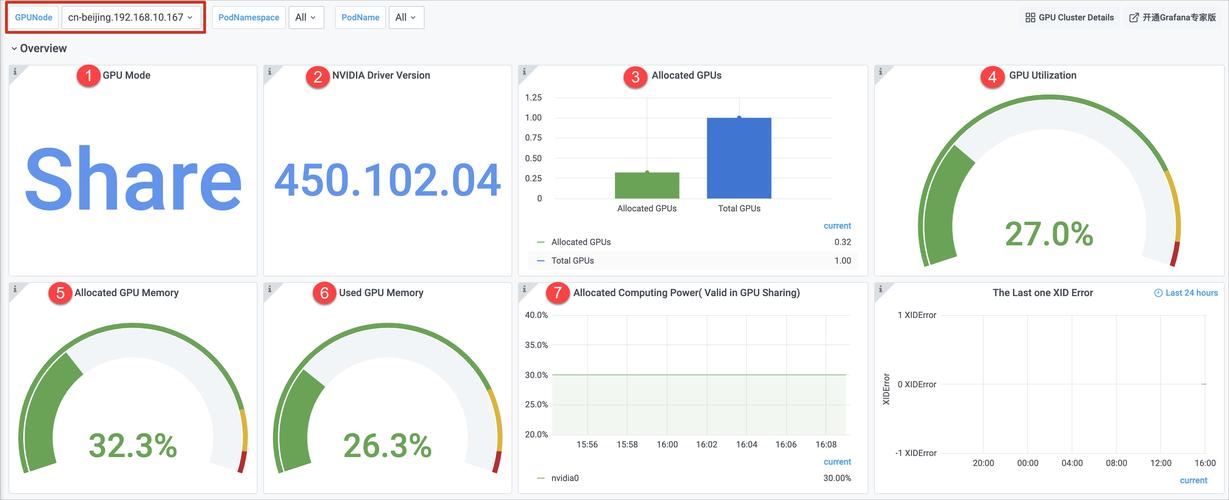
Task: Click the GPUNode variable label
Action: tap(34, 17)
